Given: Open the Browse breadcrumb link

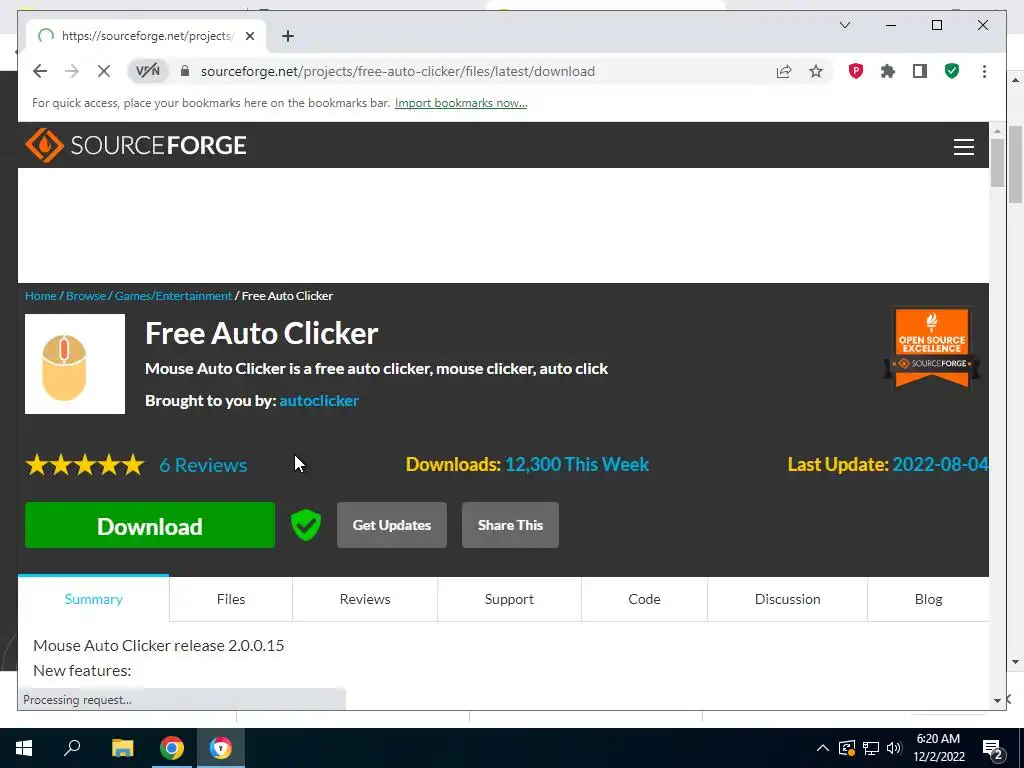Looking at the screenshot, I should pos(86,296).
